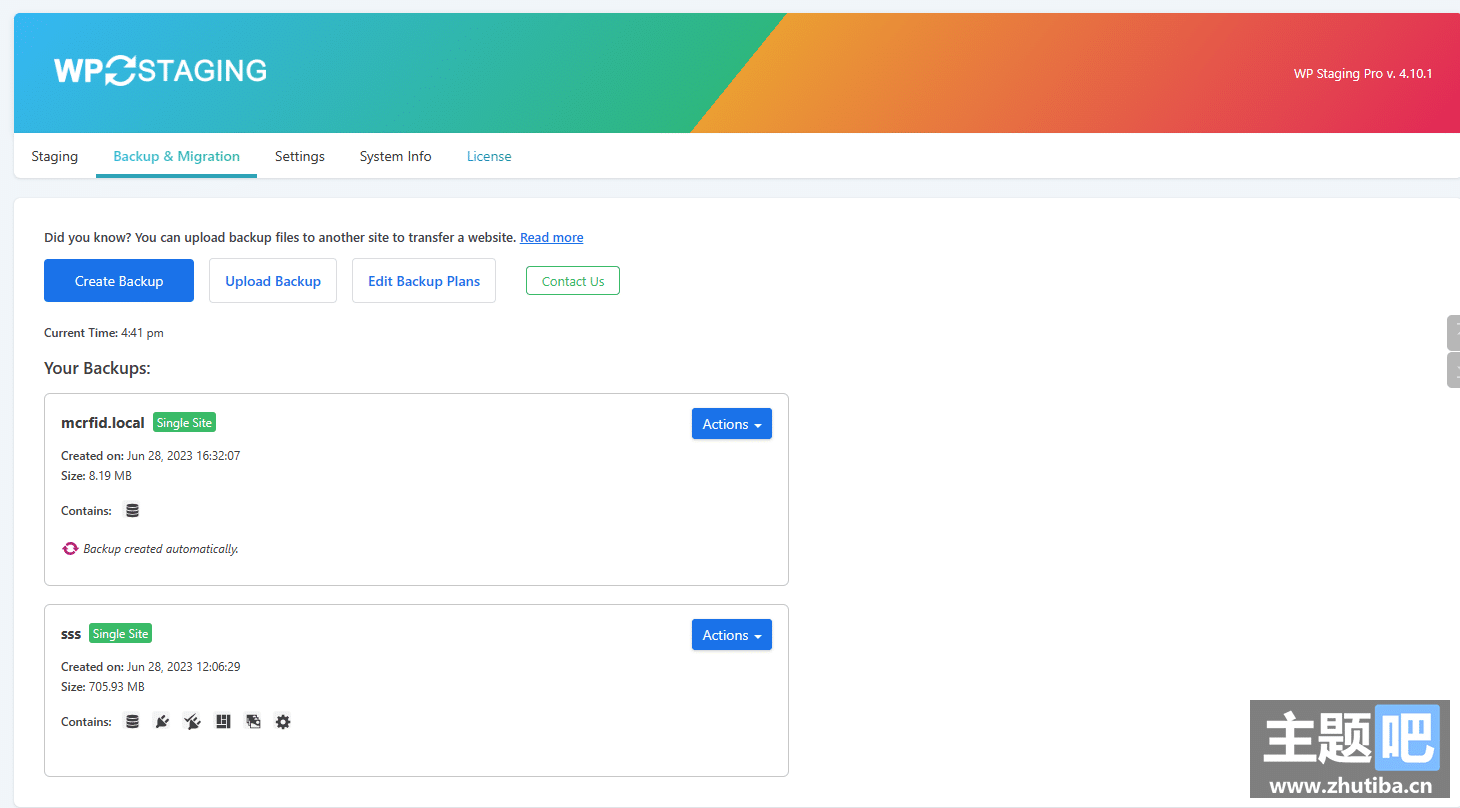
Task: Click pink automatic backup sync icon
Action: click(x=70, y=549)
